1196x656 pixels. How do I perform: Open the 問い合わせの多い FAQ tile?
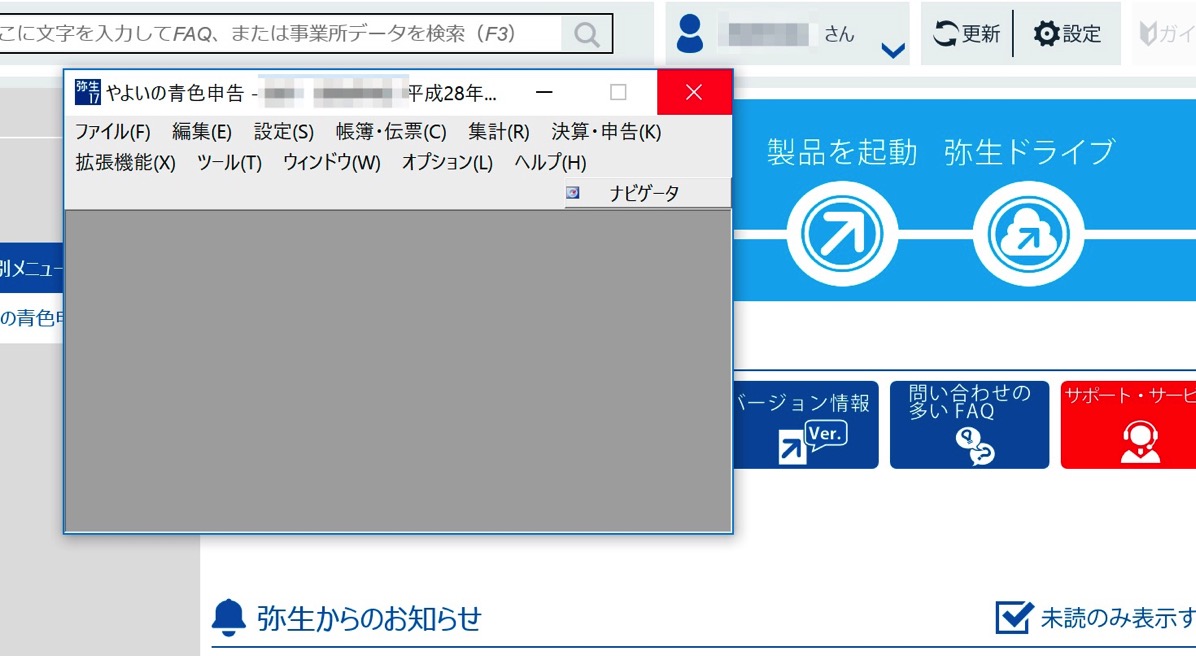pyautogui.click(x=969, y=425)
